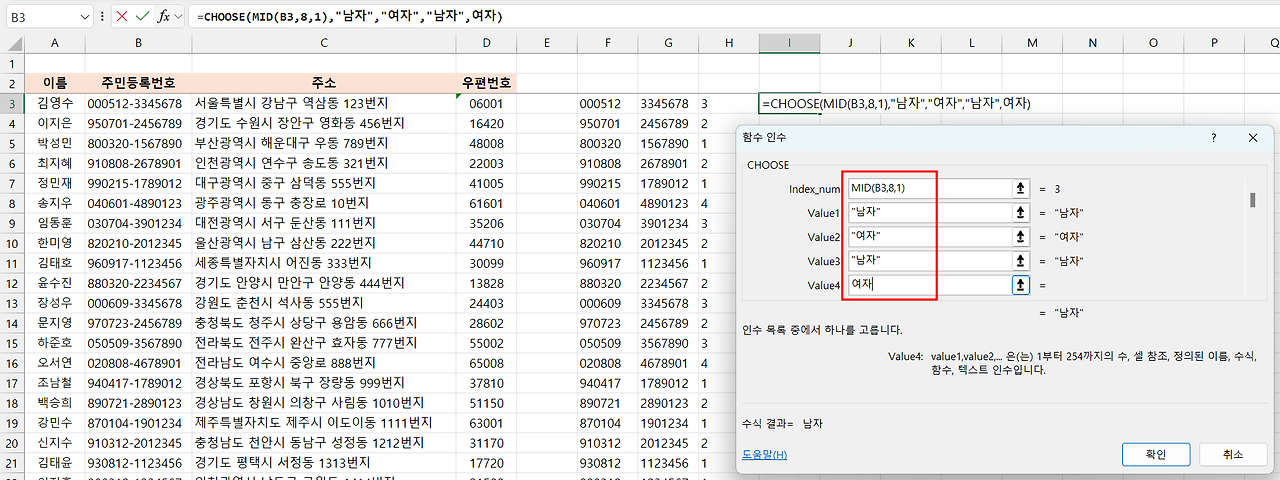Click the 취소 button in the dialog

pyautogui.click(x=1234, y=454)
